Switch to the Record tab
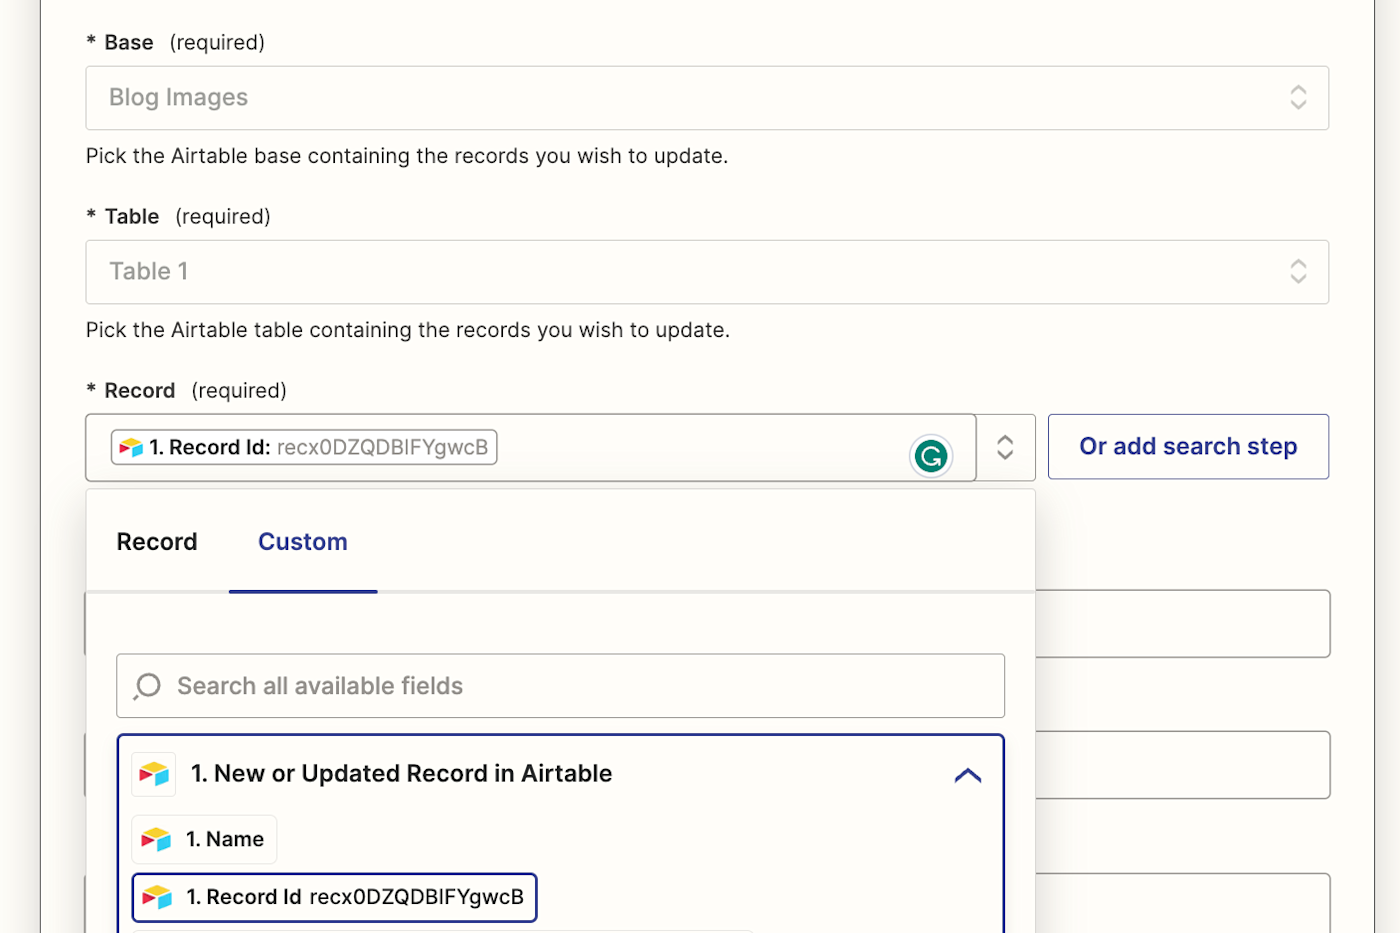This screenshot has width=1400, height=933. coord(157,542)
